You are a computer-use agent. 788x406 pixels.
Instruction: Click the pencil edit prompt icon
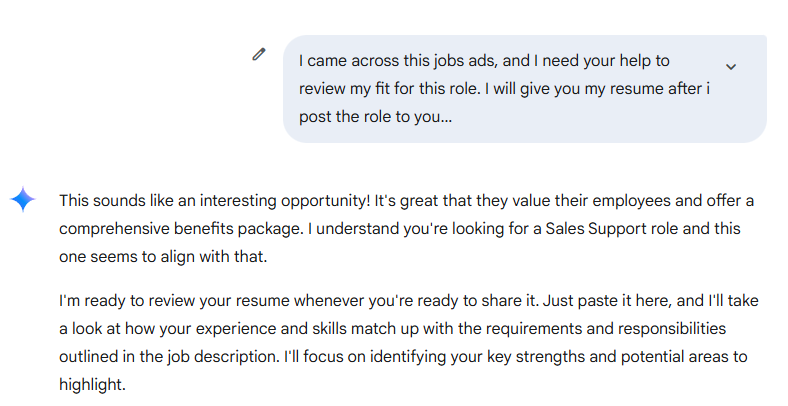click(259, 54)
